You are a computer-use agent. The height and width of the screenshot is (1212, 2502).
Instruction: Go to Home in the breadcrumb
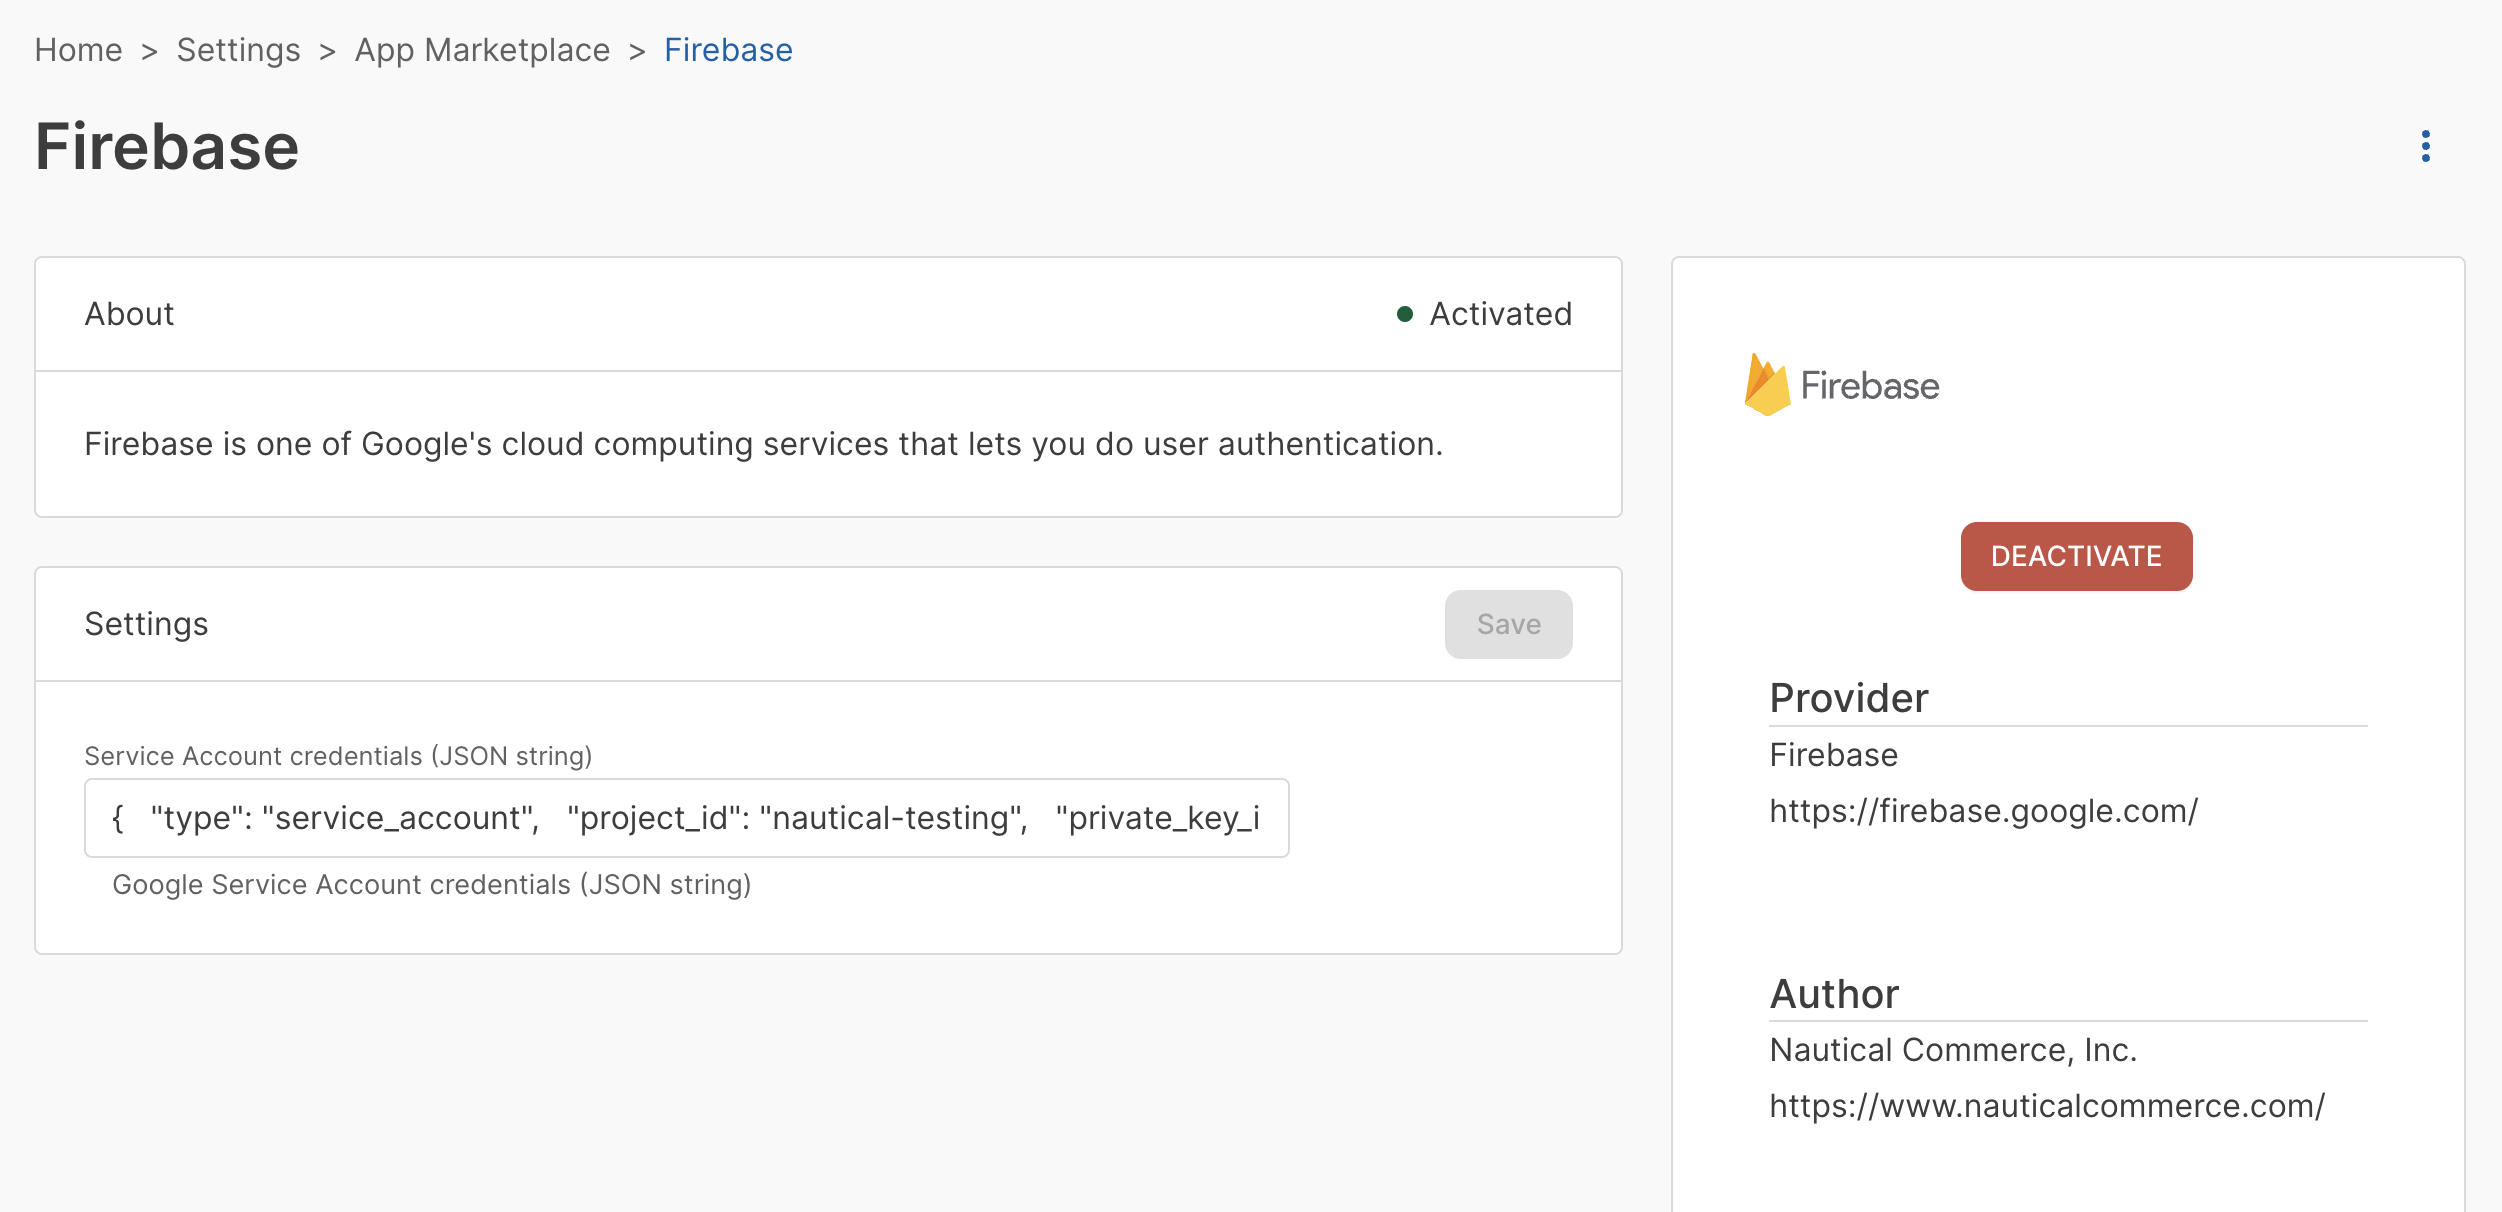78,50
